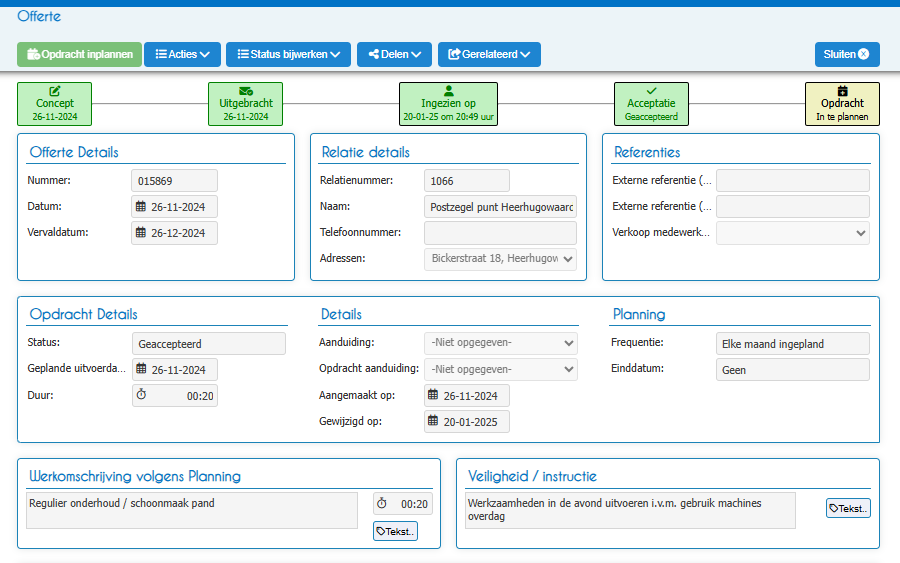Image resolution: width=900 pixels, height=563 pixels.
Task: Click the Concept step edit icon
Action: tap(55, 91)
